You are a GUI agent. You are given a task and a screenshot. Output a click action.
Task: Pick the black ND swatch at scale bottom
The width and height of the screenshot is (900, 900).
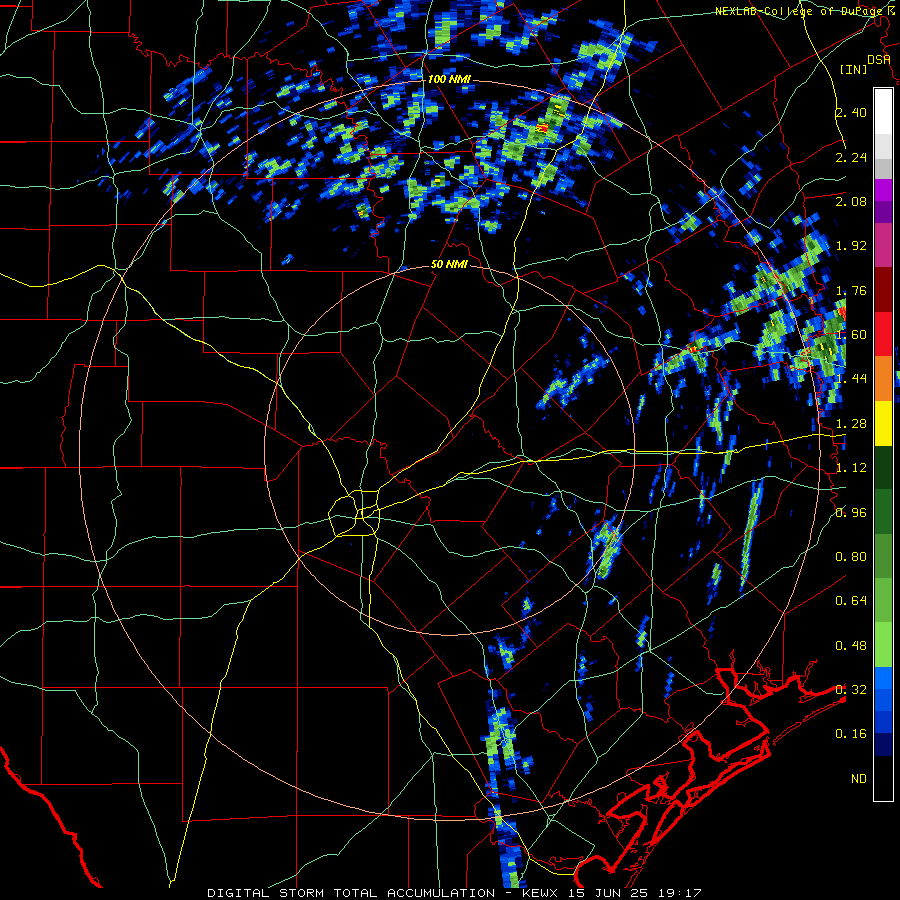point(883,778)
